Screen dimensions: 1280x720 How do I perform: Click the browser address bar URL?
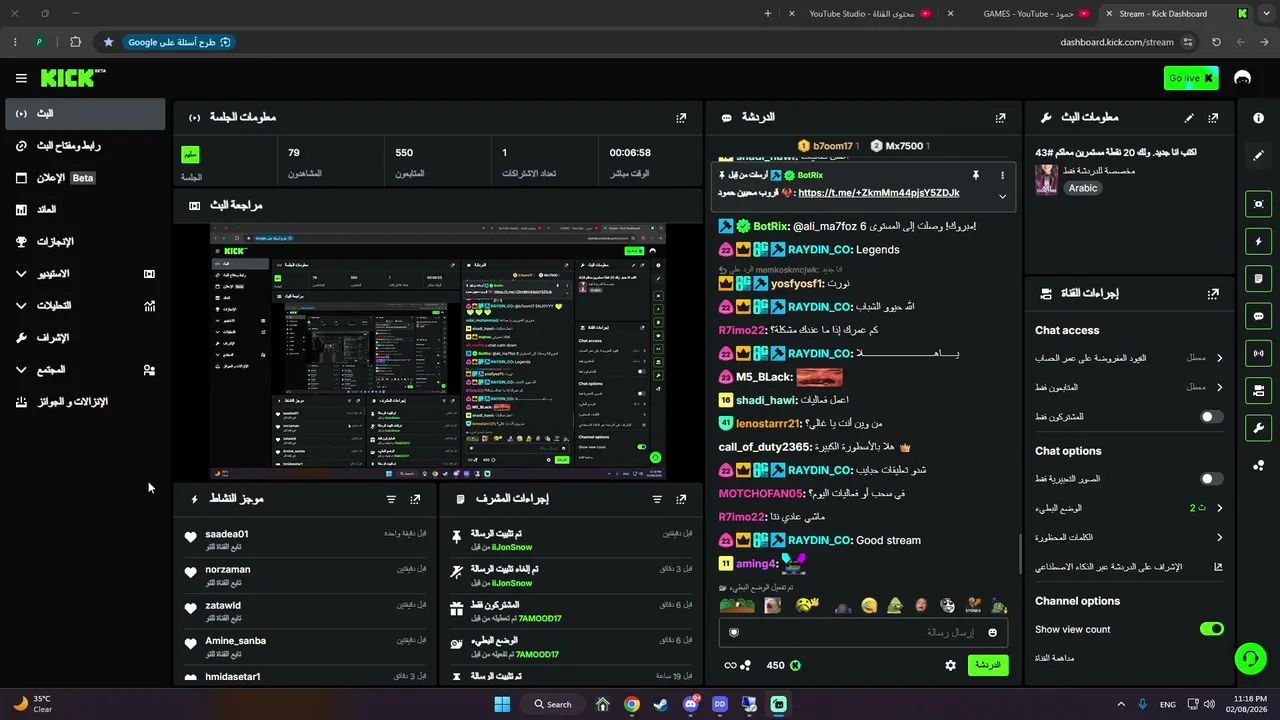(x=1117, y=42)
